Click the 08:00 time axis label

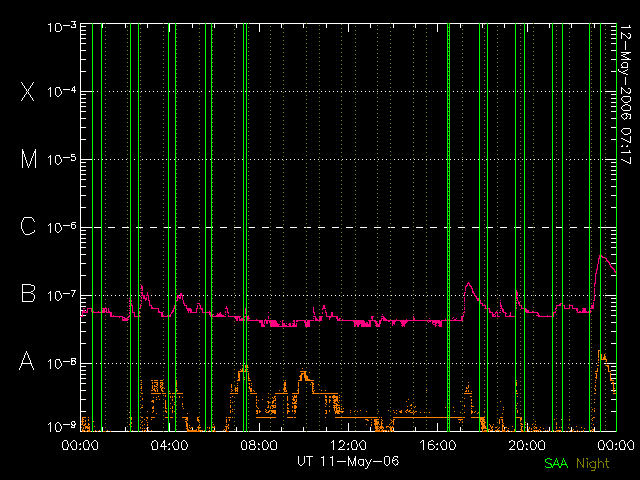259,444
